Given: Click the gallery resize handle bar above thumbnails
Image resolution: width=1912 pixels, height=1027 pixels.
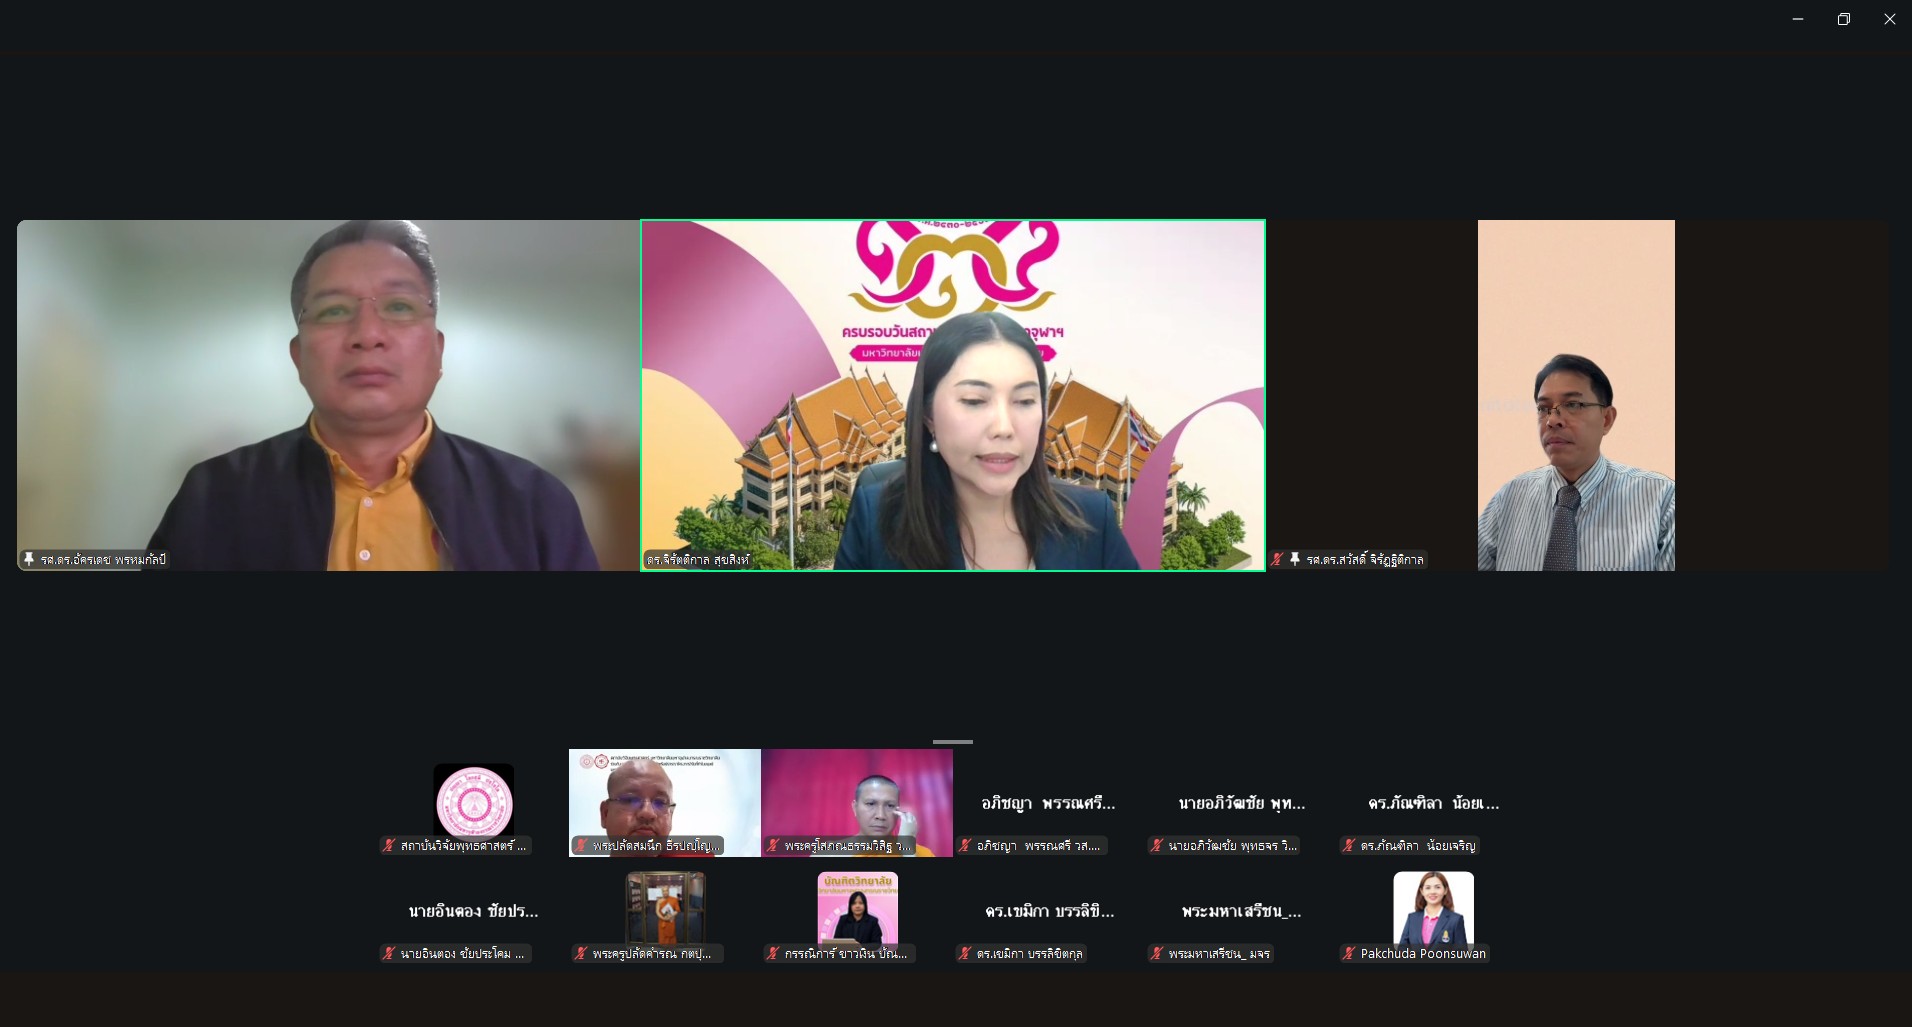Looking at the screenshot, I should 952,742.
